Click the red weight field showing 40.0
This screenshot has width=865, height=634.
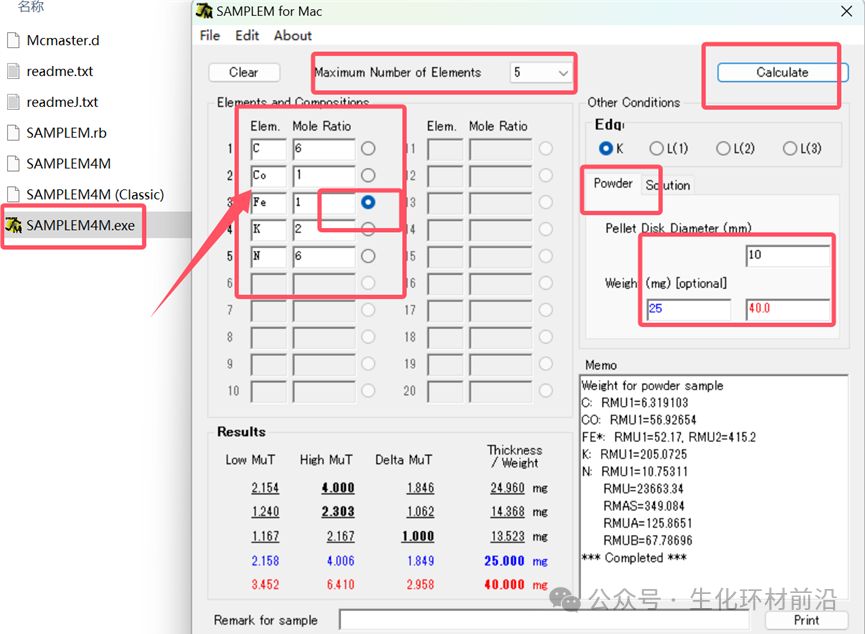pyautogui.click(x=788, y=309)
